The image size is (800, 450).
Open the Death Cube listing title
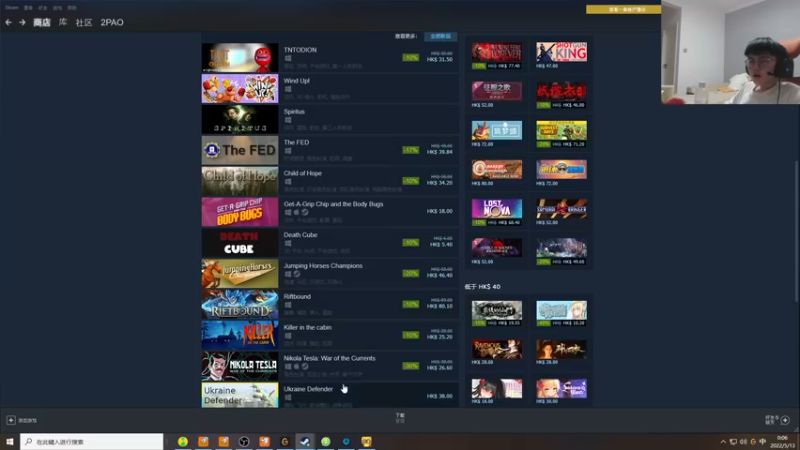[300, 235]
